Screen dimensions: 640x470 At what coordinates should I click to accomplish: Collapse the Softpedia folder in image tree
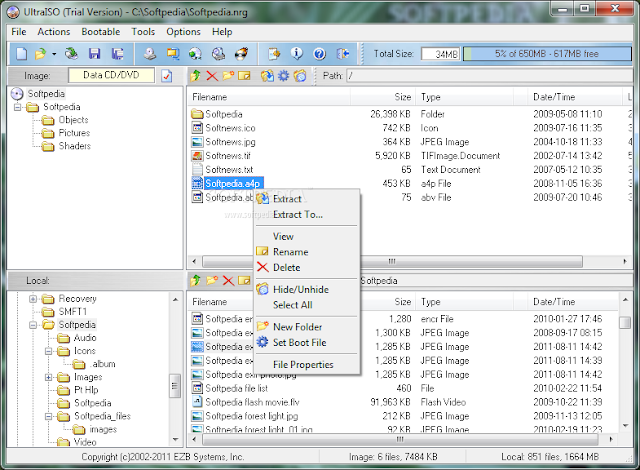click(18, 107)
